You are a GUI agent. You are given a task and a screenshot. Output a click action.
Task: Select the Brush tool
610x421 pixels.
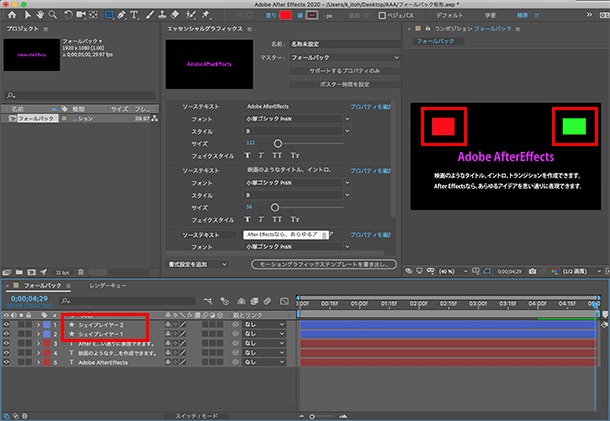pyautogui.click(x=150, y=15)
